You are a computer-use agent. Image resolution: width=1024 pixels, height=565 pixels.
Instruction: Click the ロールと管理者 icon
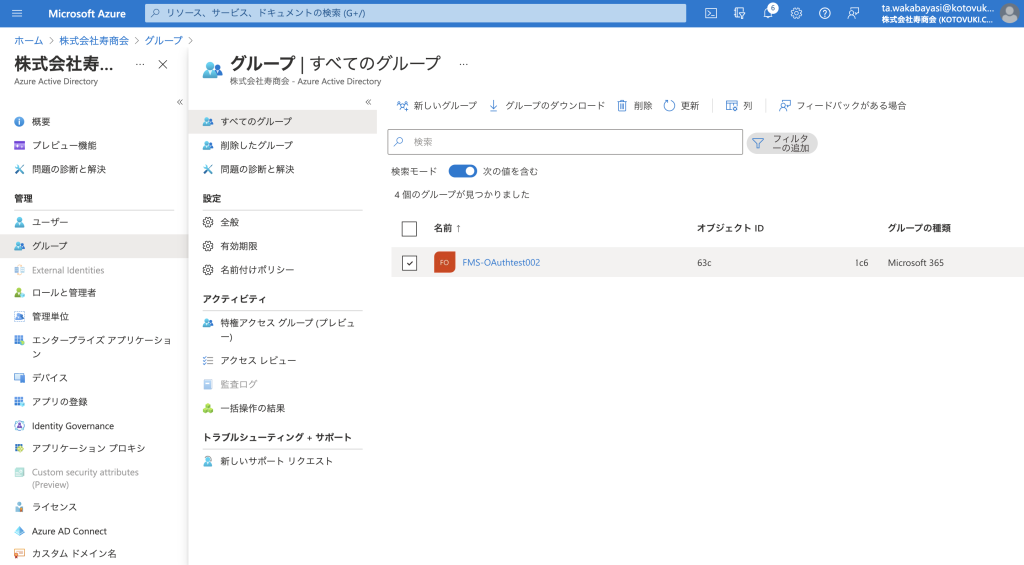click(x=20, y=293)
